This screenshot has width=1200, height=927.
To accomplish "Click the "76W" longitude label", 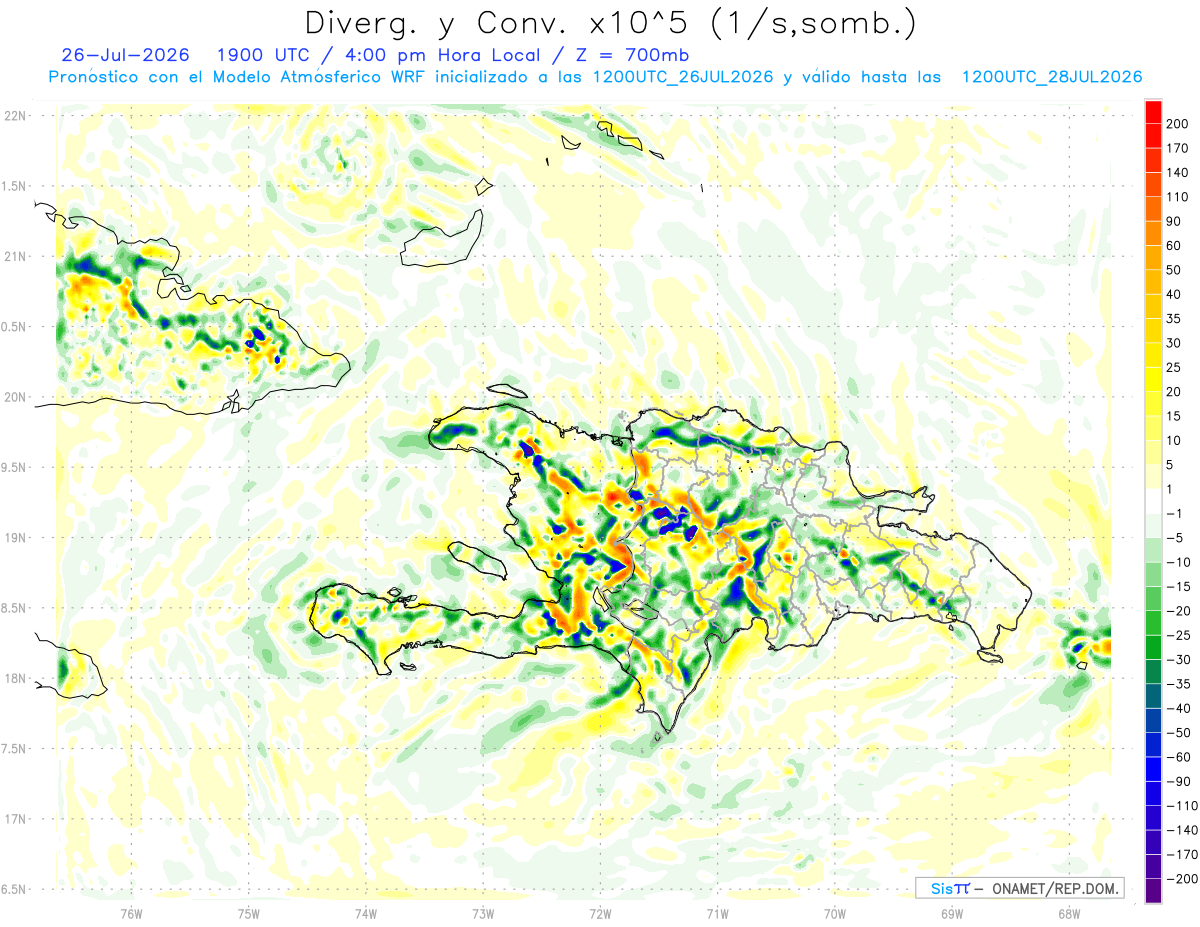I will 131,913.
